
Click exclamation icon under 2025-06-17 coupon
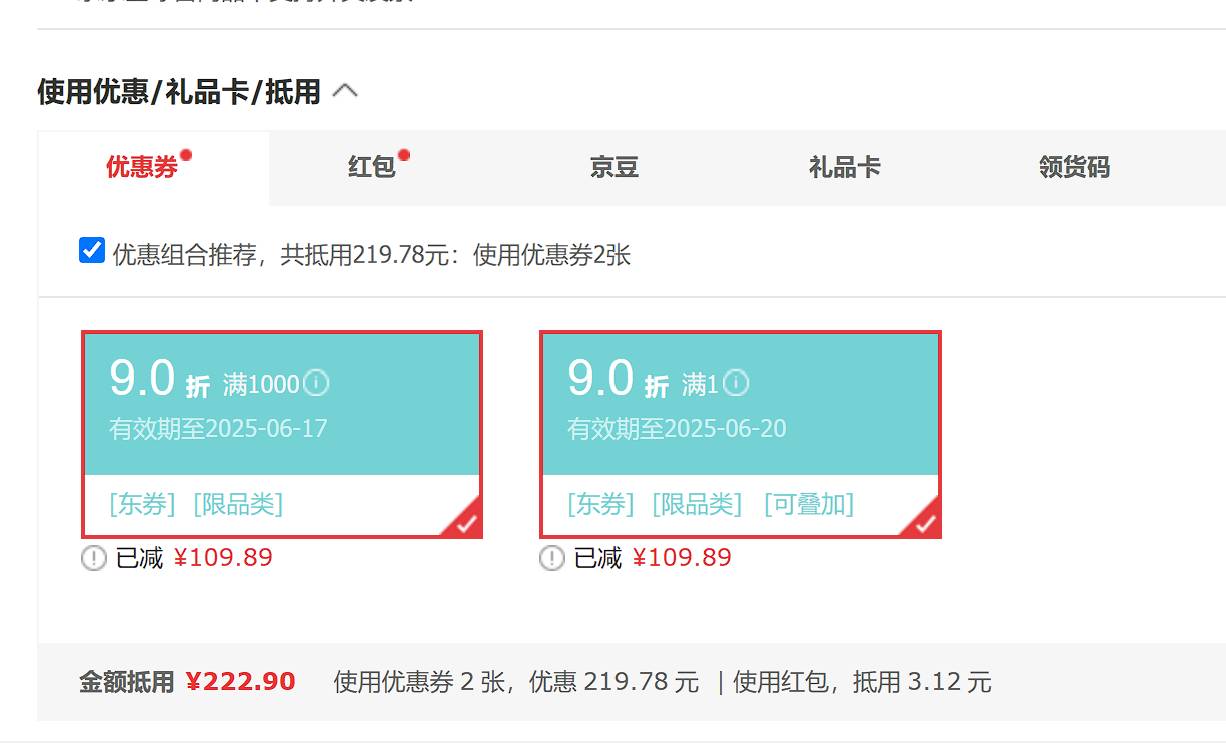point(93,558)
